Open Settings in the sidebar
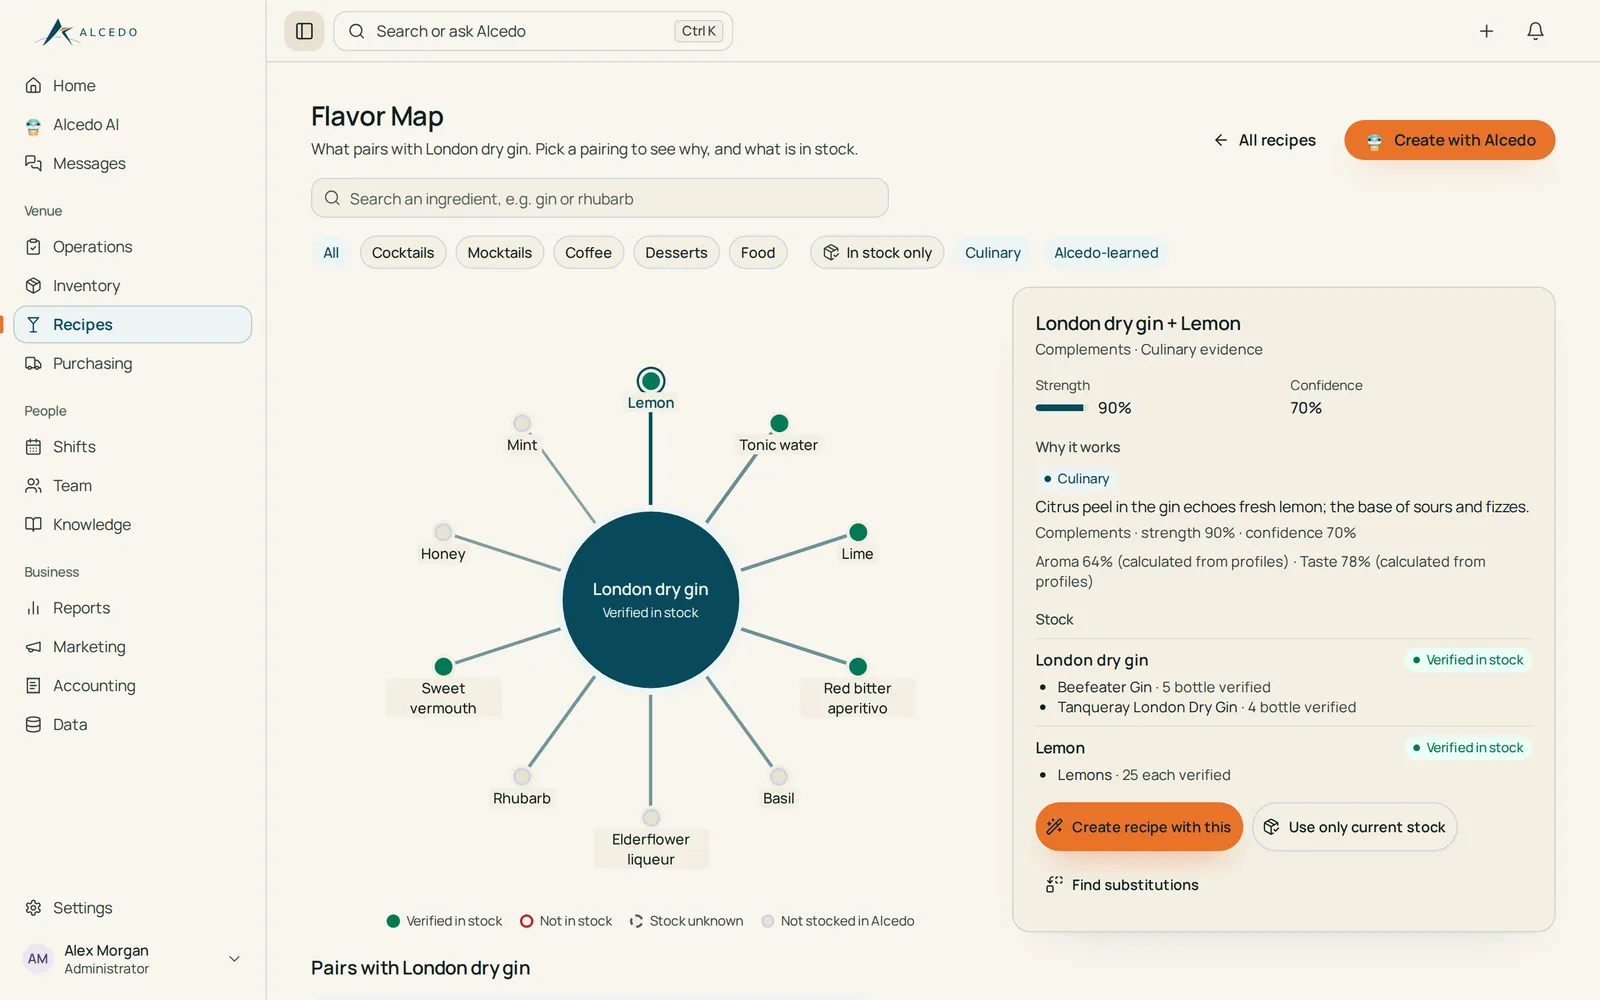 [x=133, y=908]
